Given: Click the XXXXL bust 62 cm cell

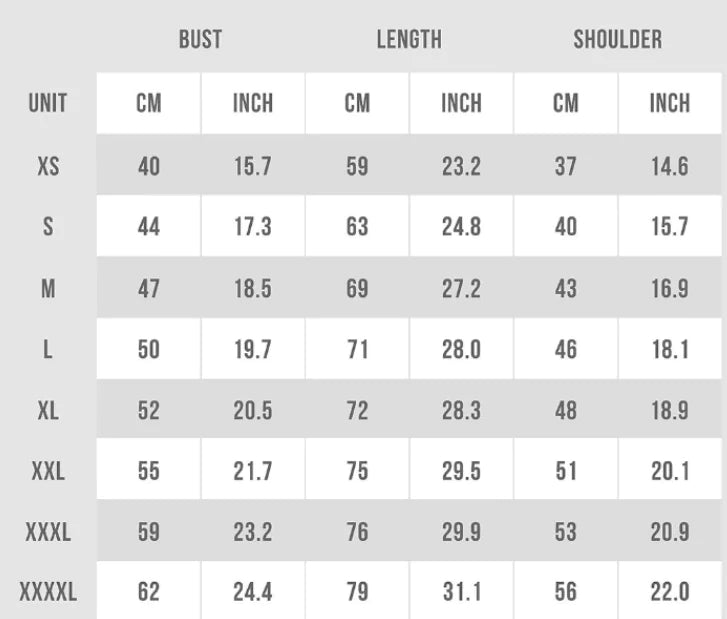Looking at the screenshot, I should [148, 592].
